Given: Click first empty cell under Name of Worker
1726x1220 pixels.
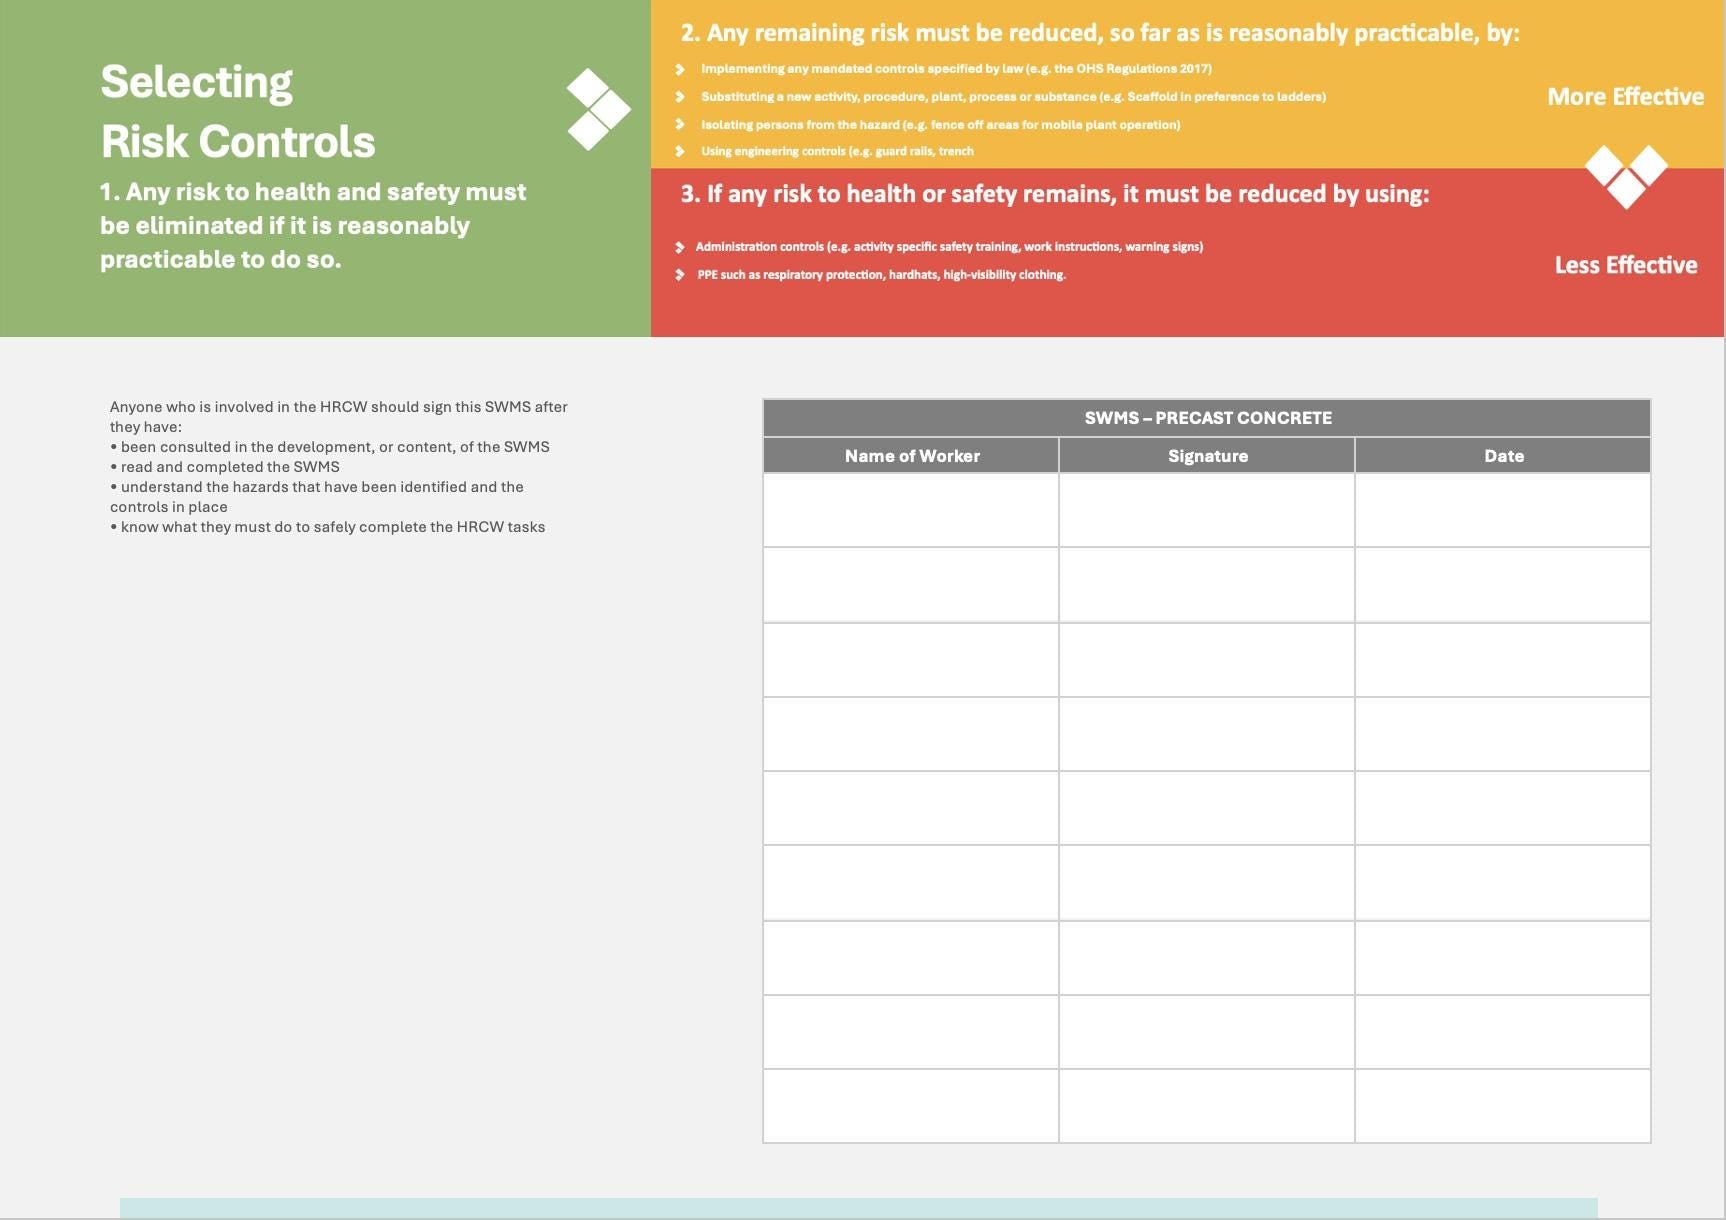Looking at the screenshot, I should 911,511.
